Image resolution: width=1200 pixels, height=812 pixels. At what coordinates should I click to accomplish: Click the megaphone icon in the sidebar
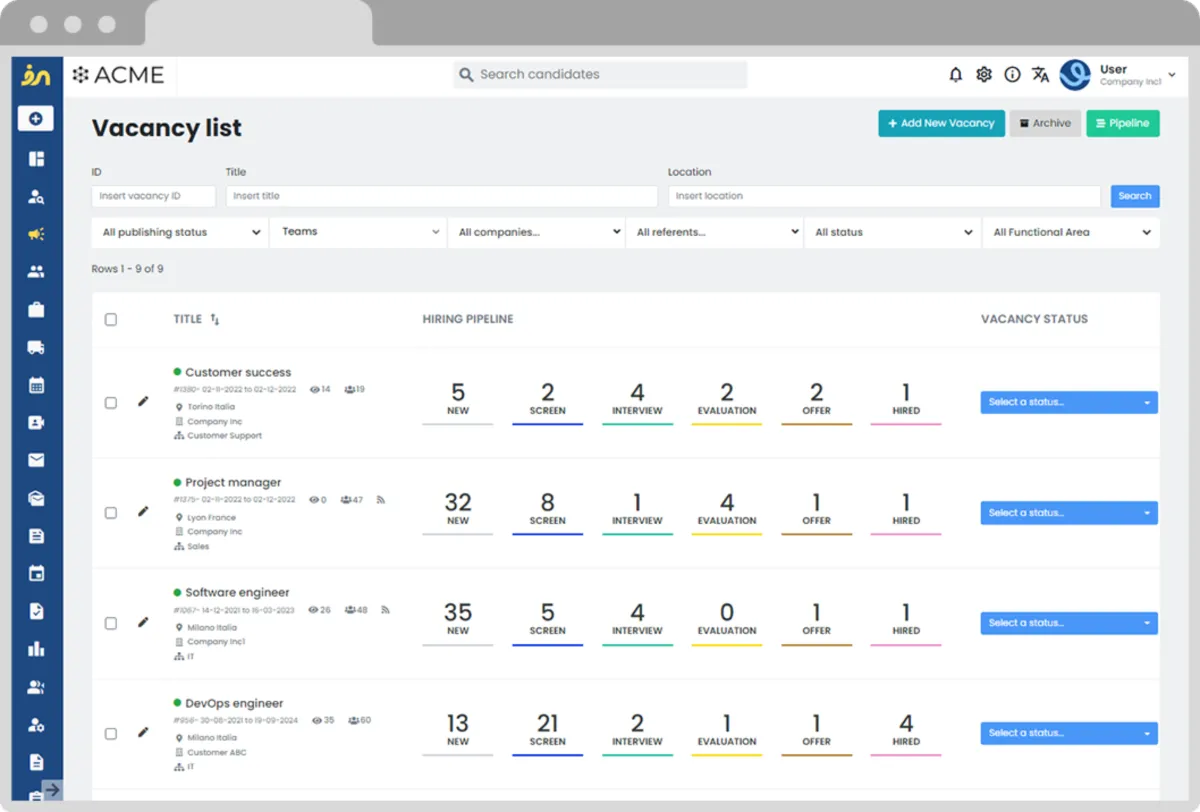click(x=36, y=234)
